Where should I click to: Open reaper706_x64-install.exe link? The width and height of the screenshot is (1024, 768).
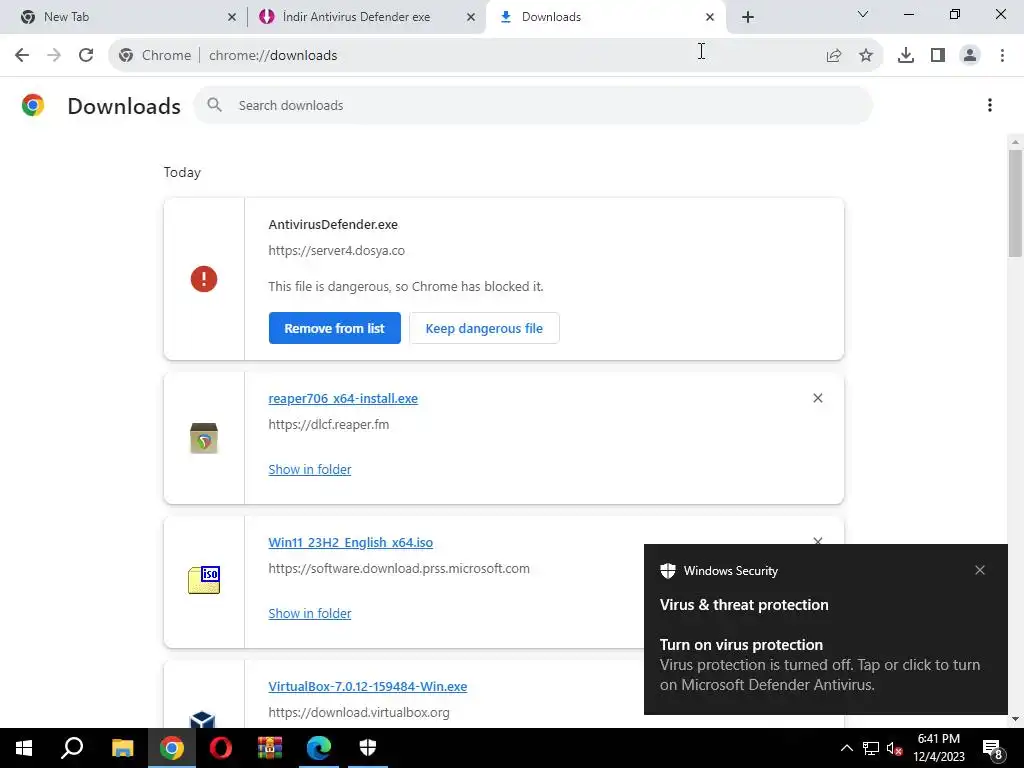click(x=343, y=398)
